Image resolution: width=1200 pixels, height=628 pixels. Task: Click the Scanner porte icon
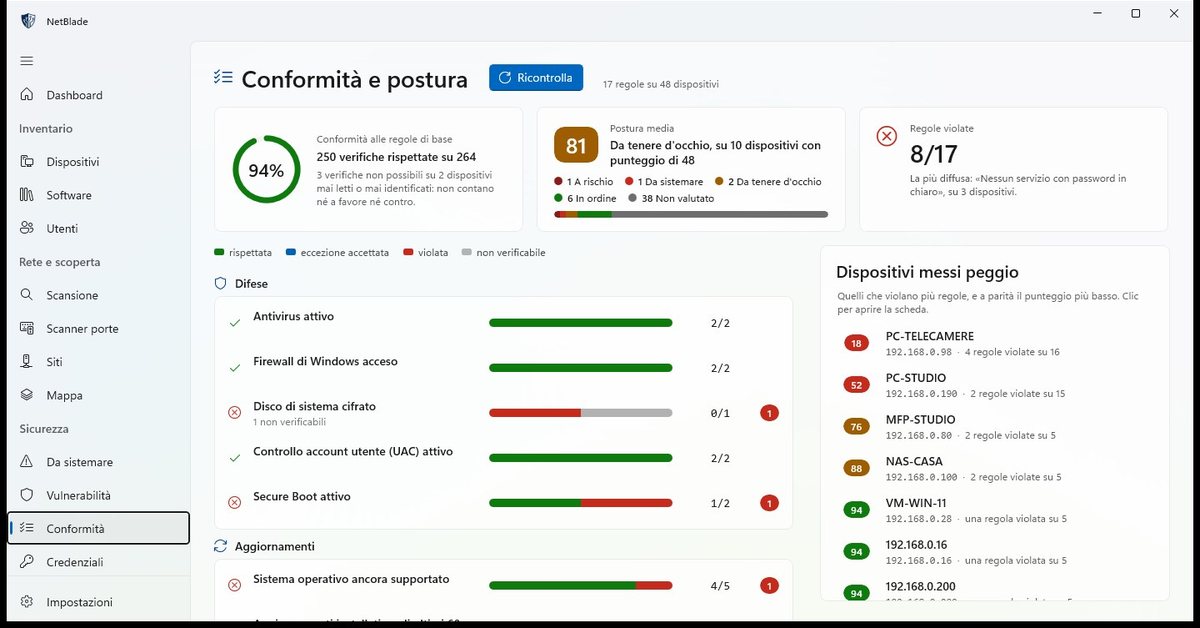tap(27, 328)
